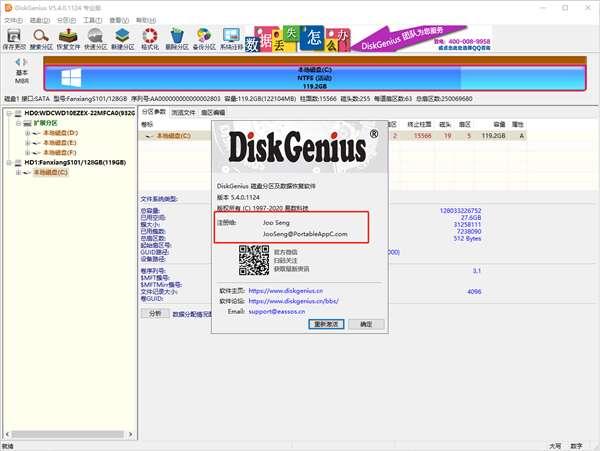Click the 512 Bytes sector size value

point(467,238)
